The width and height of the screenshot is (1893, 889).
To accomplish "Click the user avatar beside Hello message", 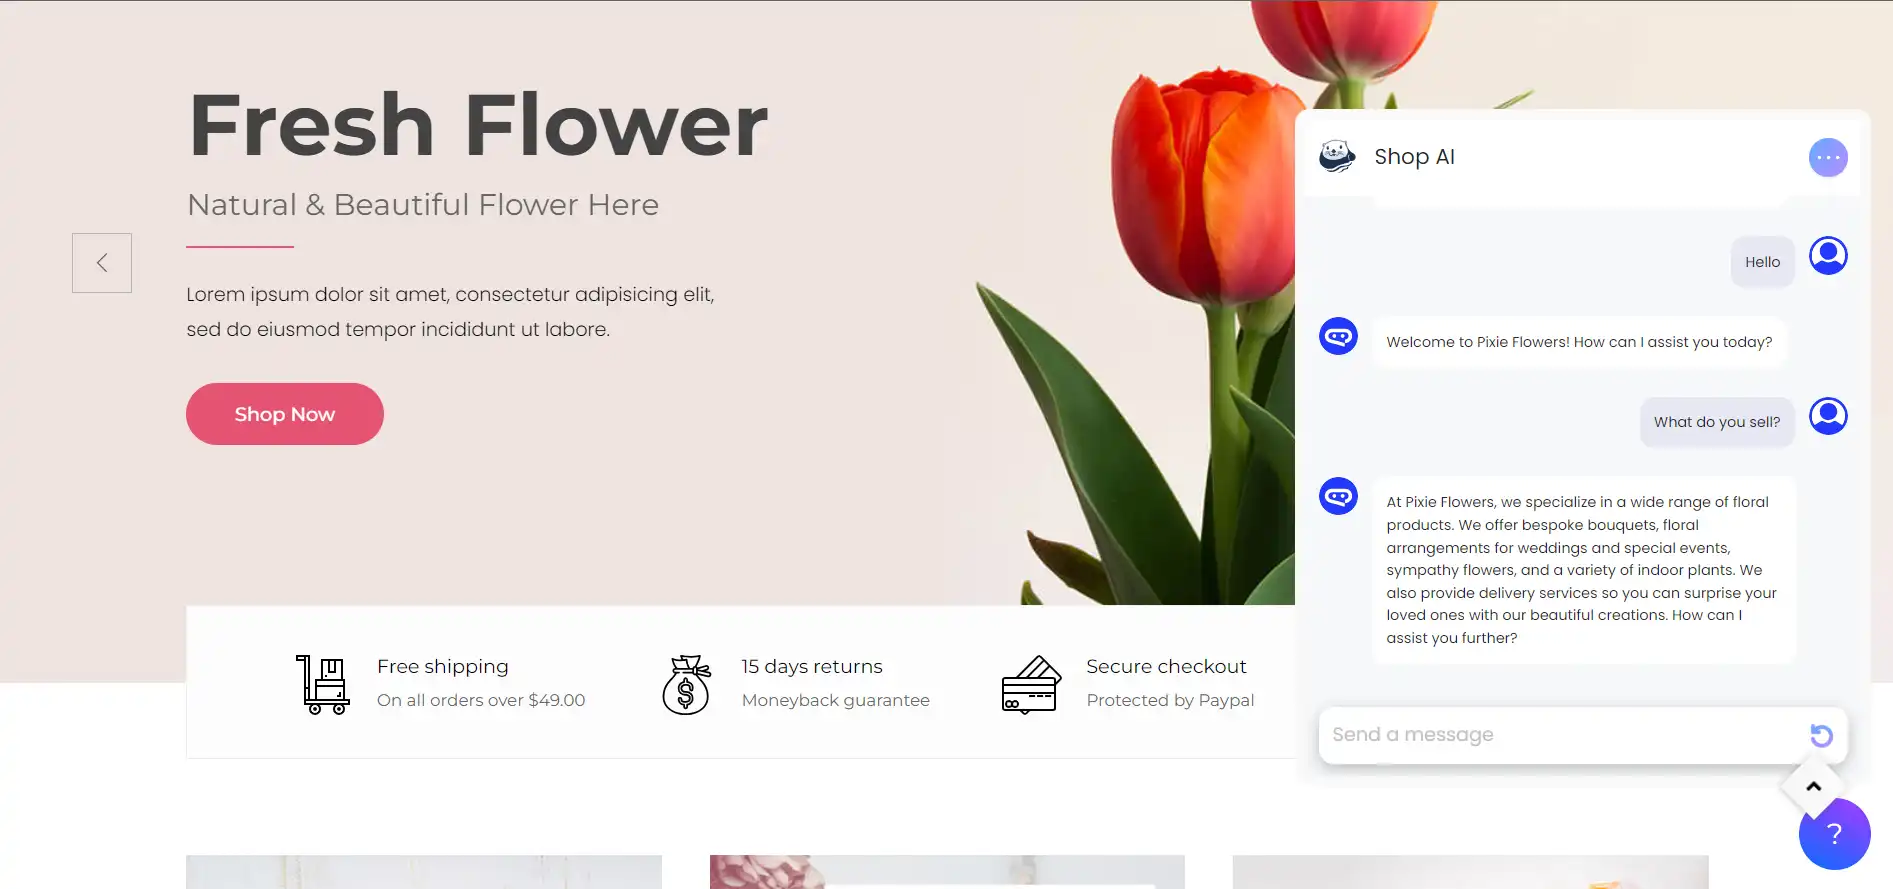I will pos(1828,256).
